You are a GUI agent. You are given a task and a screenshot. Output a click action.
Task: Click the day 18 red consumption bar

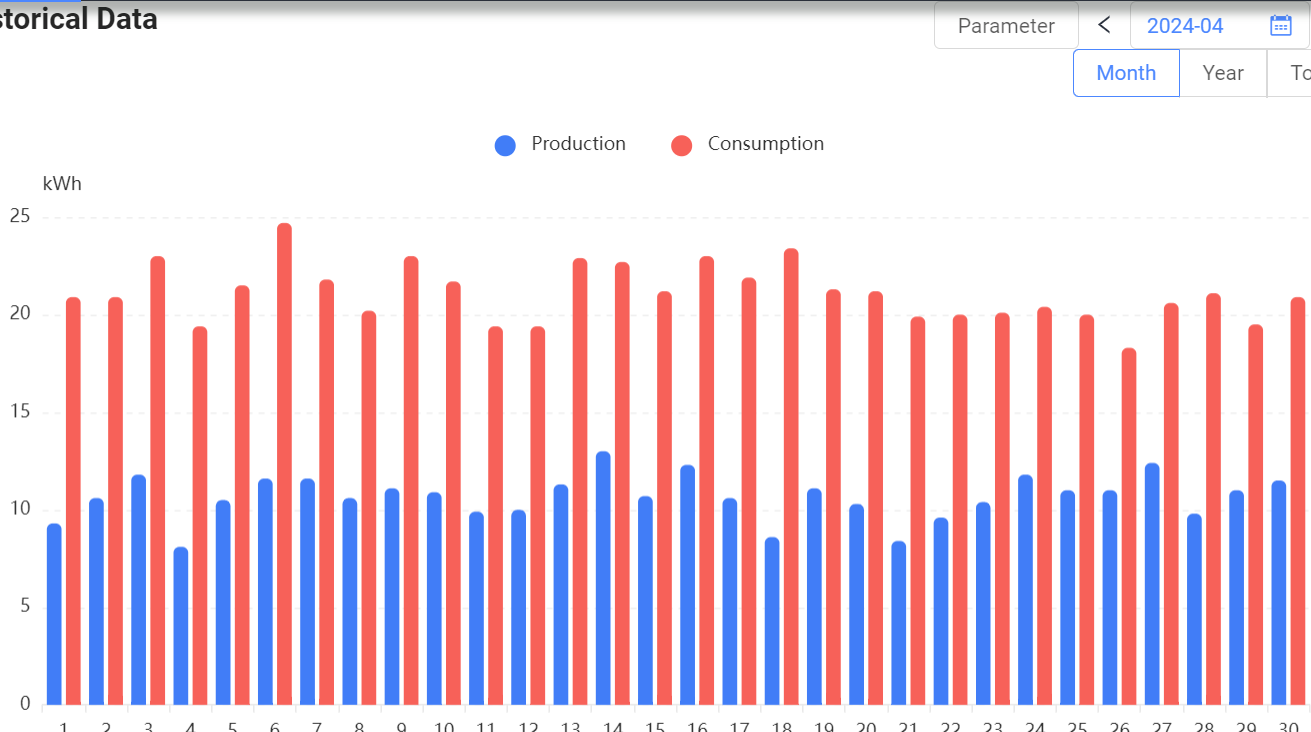791,477
